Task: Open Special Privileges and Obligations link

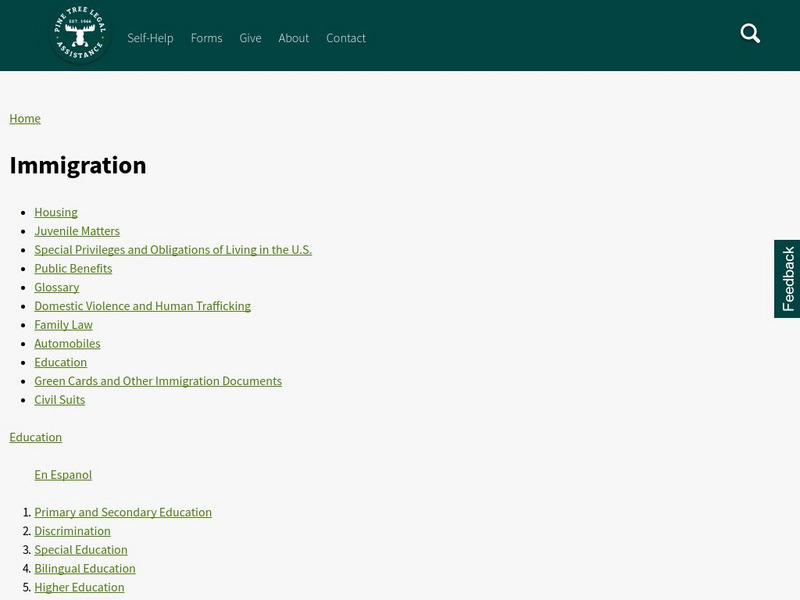Action: click(173, 250)
